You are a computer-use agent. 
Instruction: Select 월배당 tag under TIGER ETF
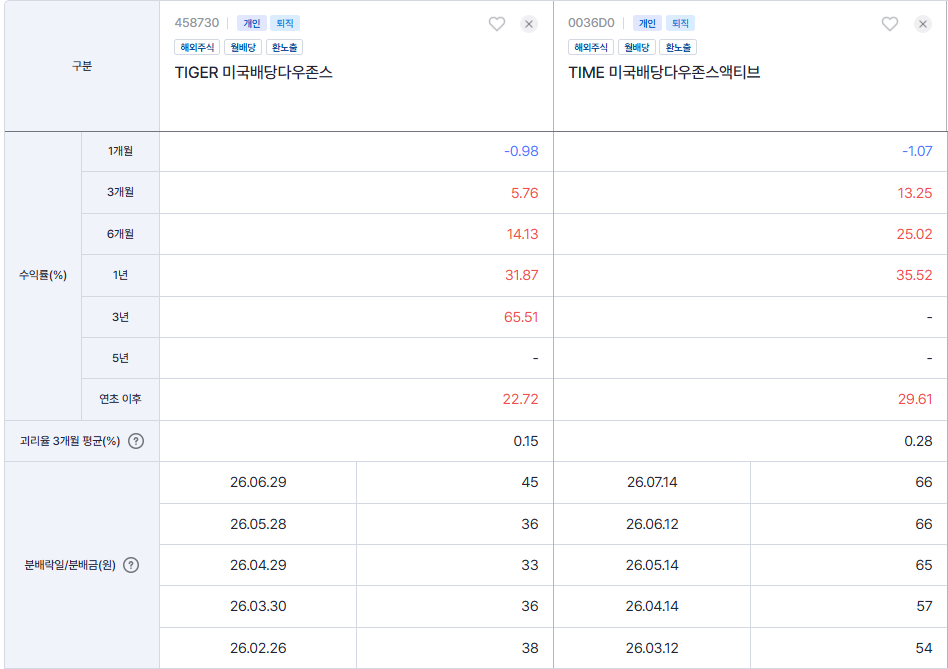click(243, 47)
